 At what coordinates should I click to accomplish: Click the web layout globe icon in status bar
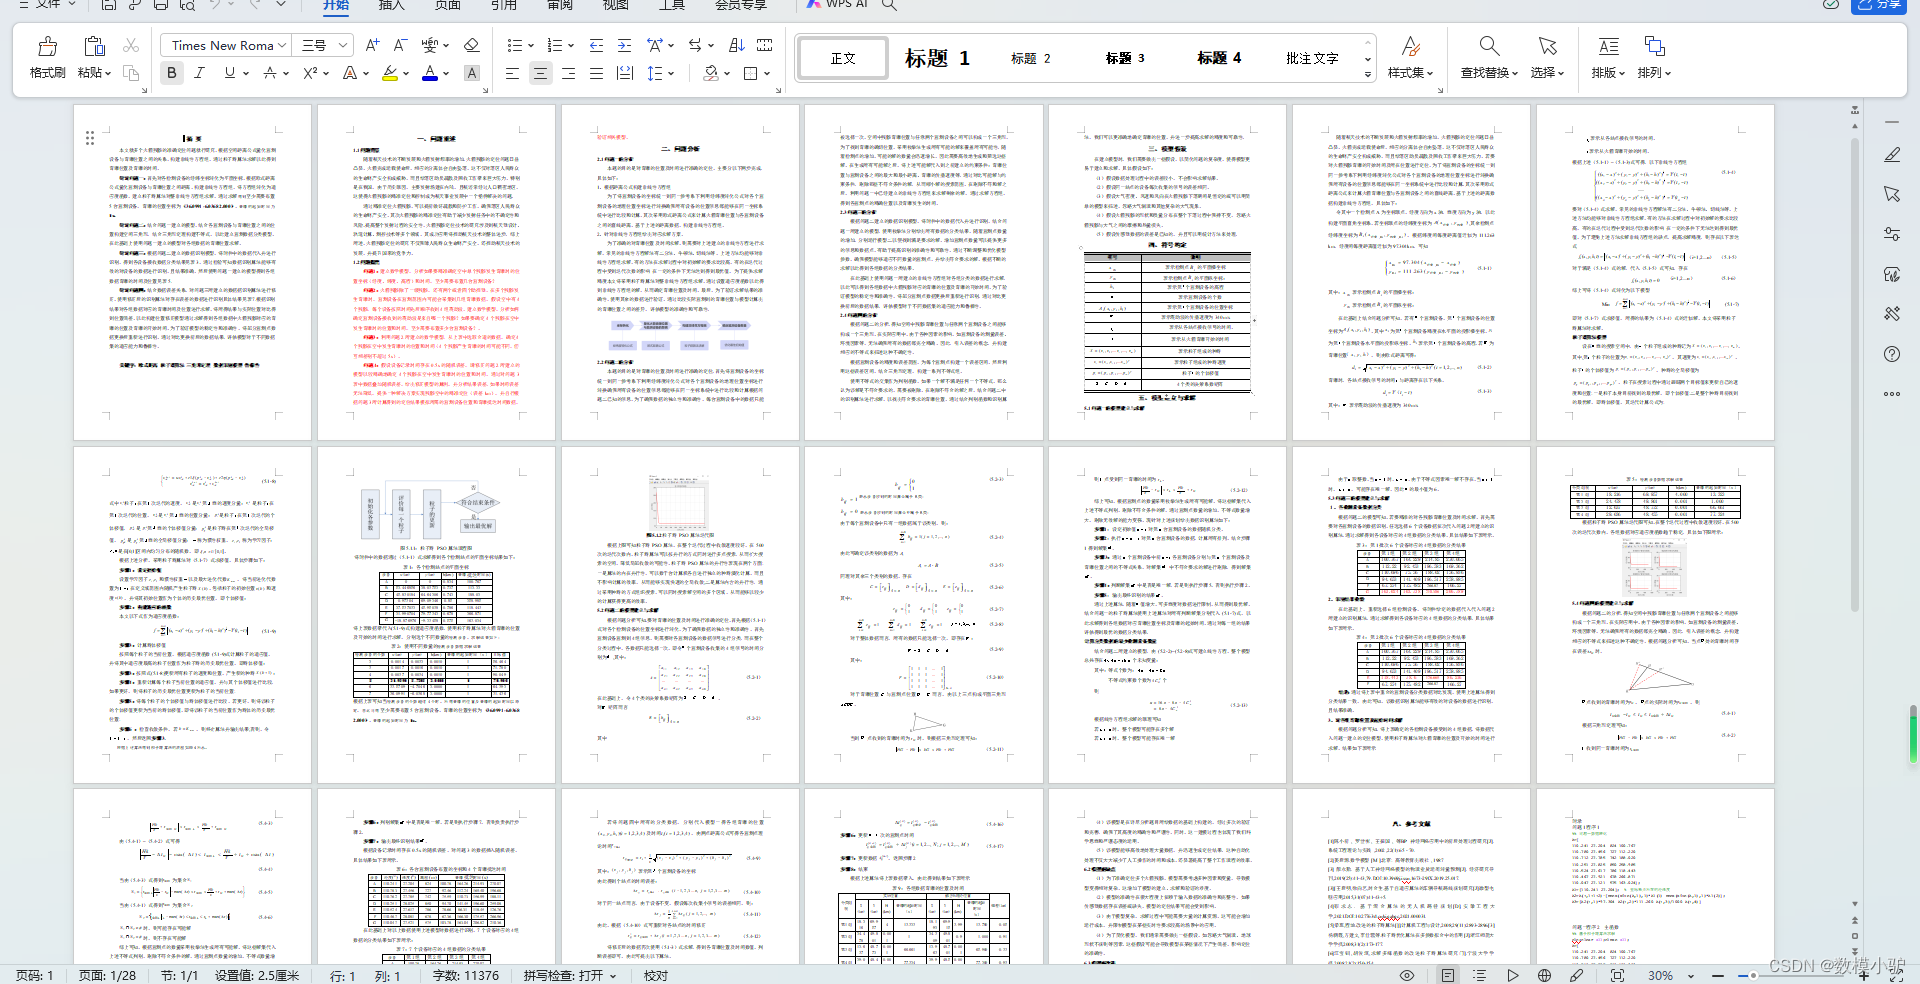[x=1545, y=975]
